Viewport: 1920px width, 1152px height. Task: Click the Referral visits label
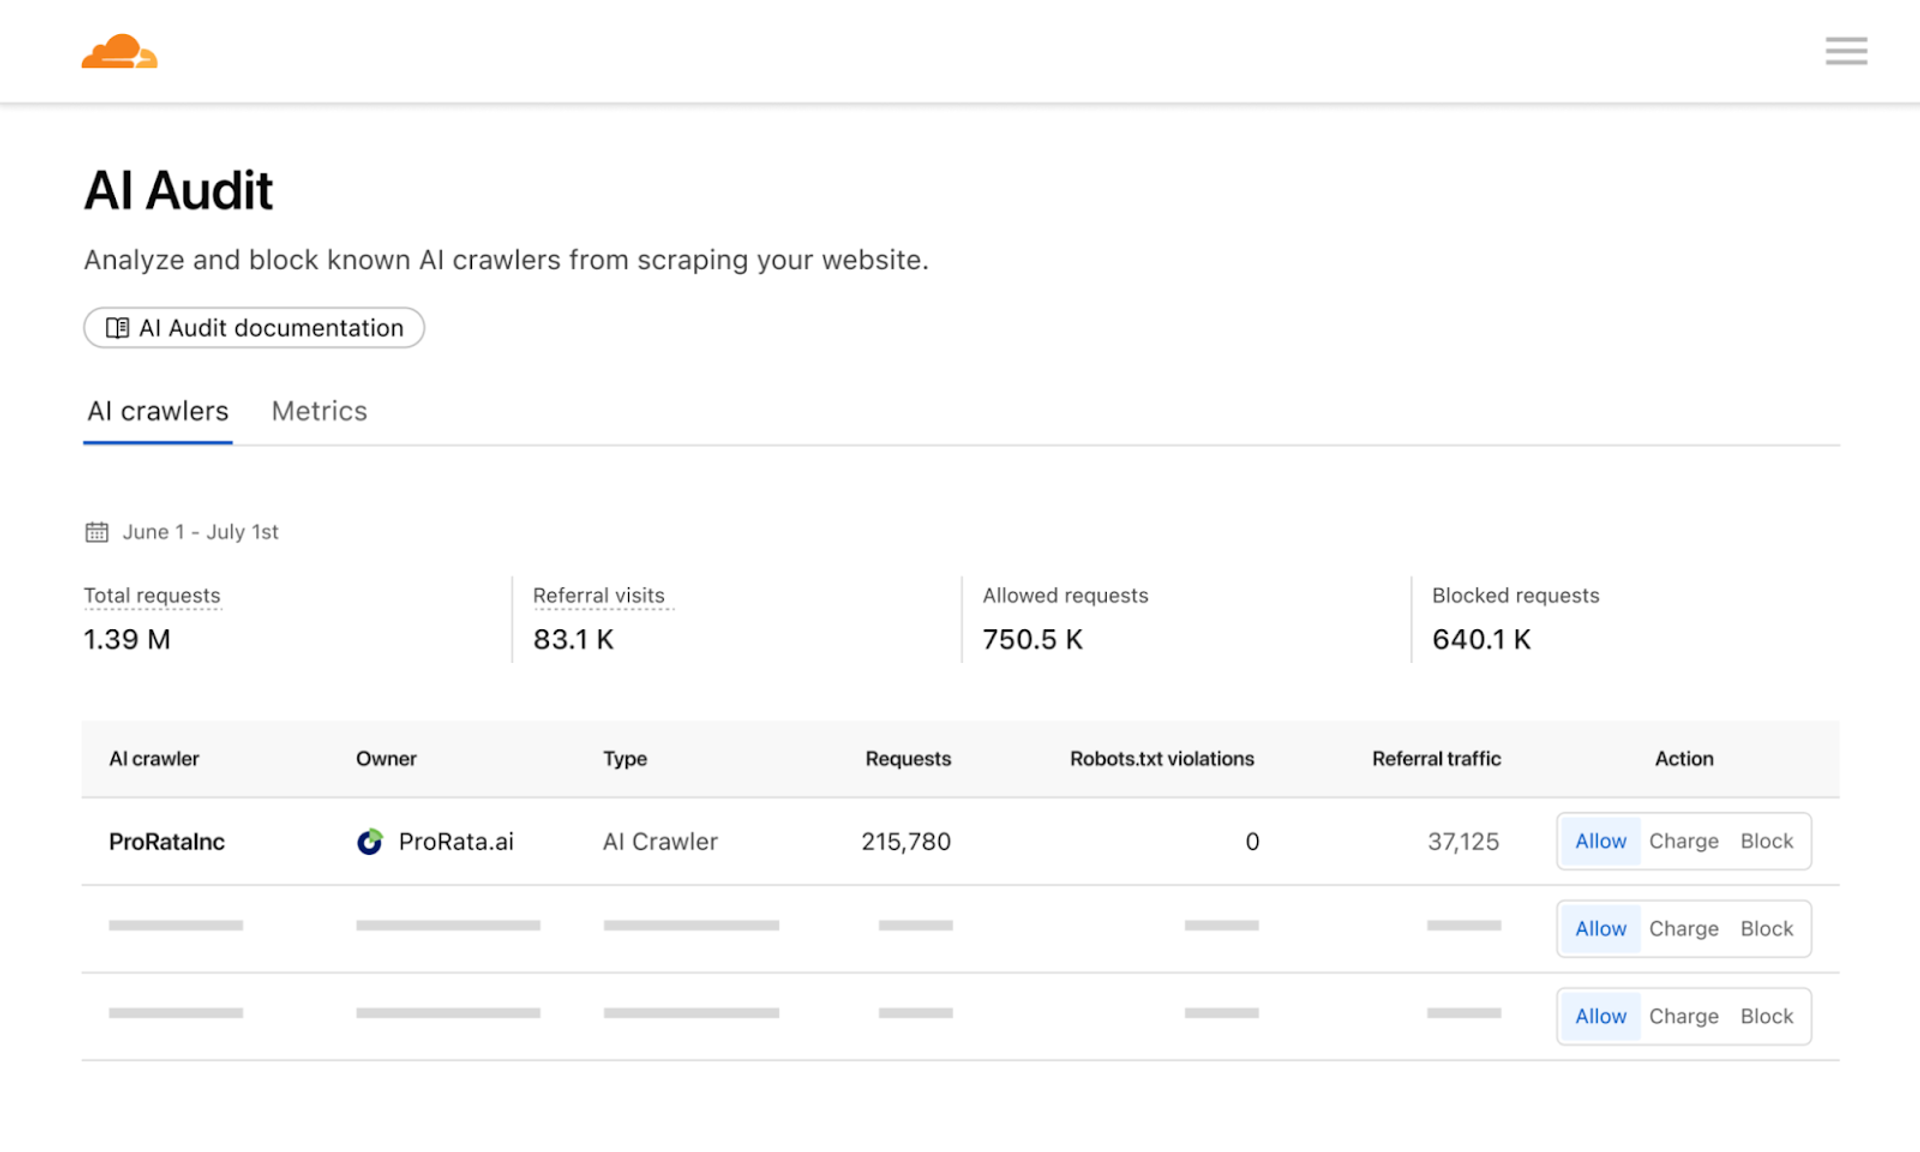tap(599, 595)
